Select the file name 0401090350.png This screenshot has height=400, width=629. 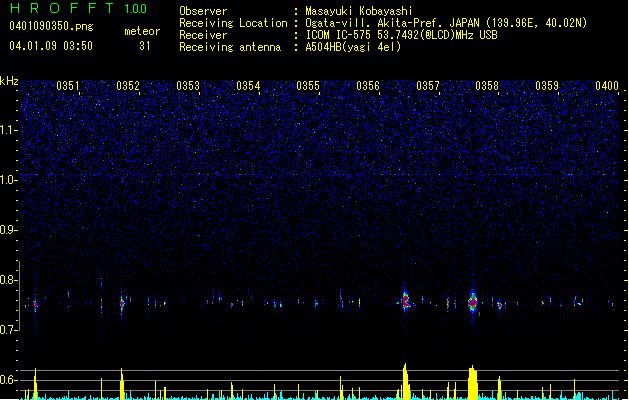pos(51,26)
